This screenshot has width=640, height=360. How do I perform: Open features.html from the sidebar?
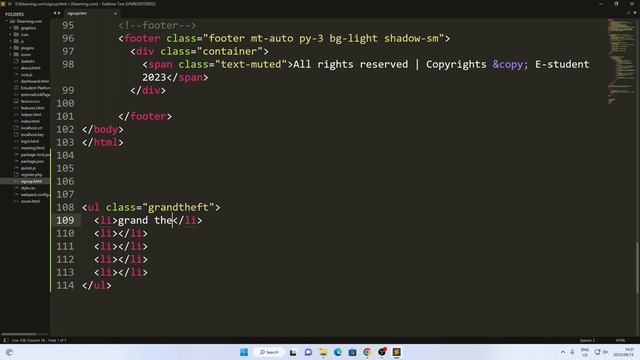tap(32, 108)
